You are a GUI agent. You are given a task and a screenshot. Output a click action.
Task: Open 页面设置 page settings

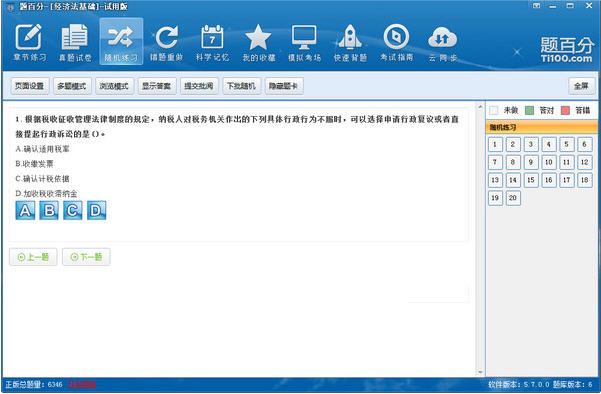(x=30, y=86)
